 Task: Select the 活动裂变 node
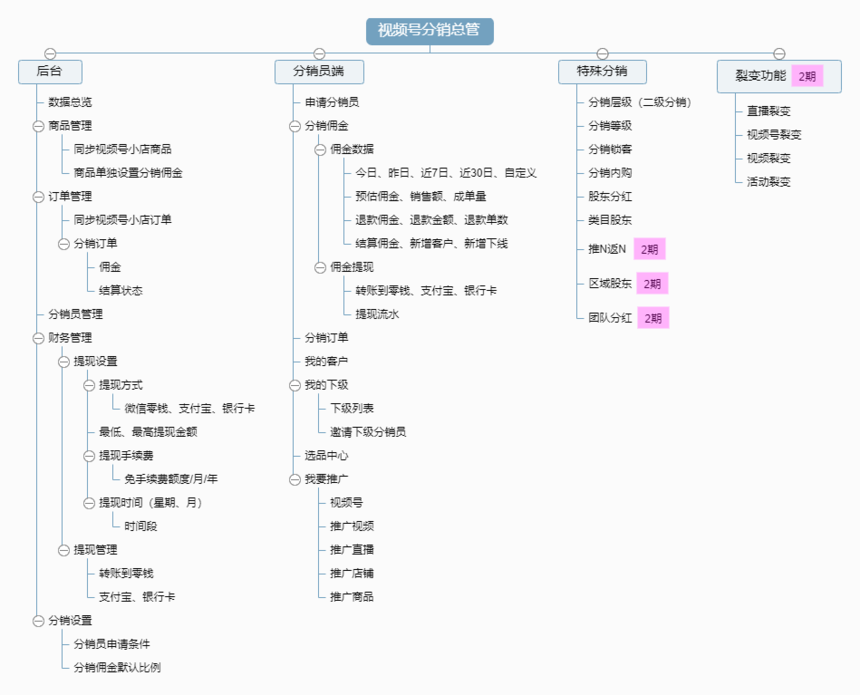[x=769, y=182]
